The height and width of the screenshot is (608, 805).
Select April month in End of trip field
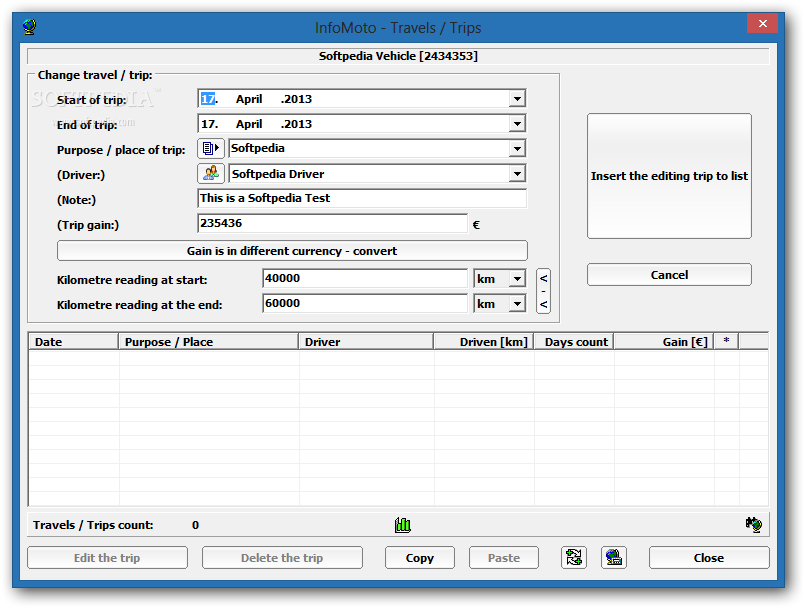point(249,124)
